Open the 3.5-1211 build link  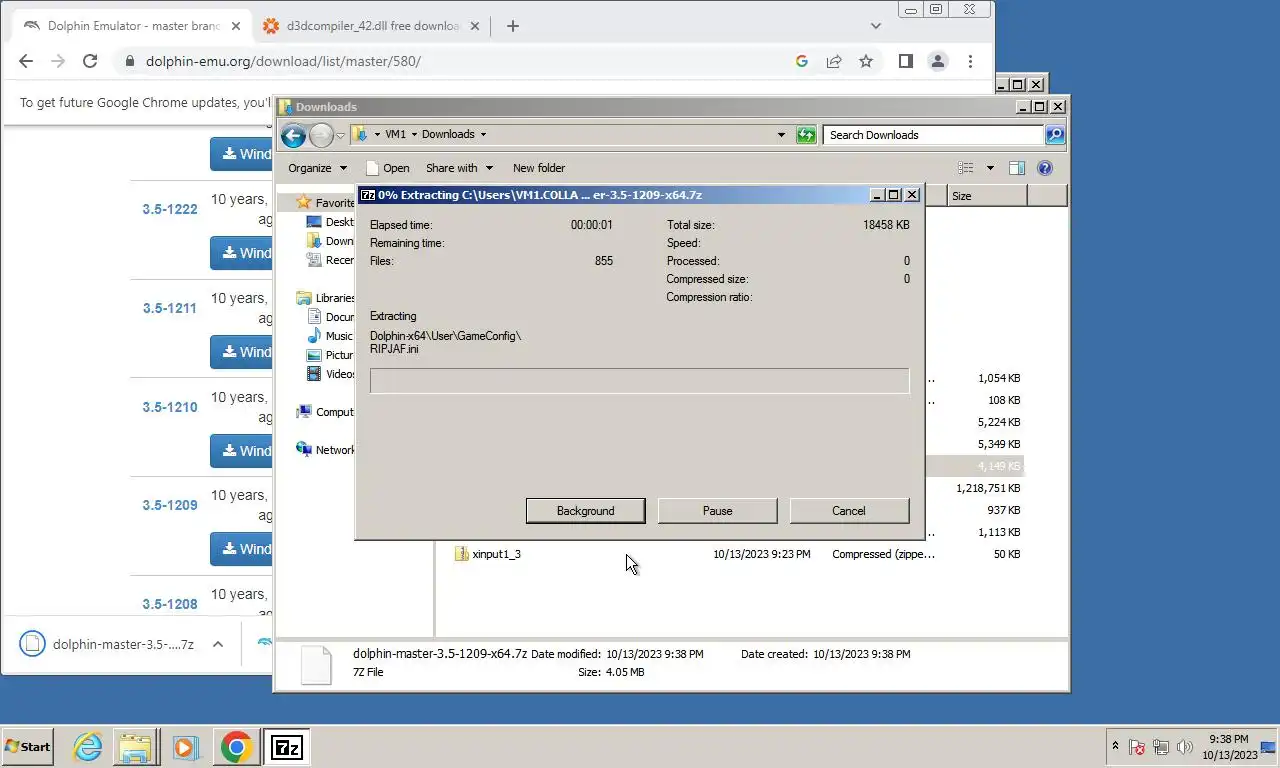click(x=170, y=308)
